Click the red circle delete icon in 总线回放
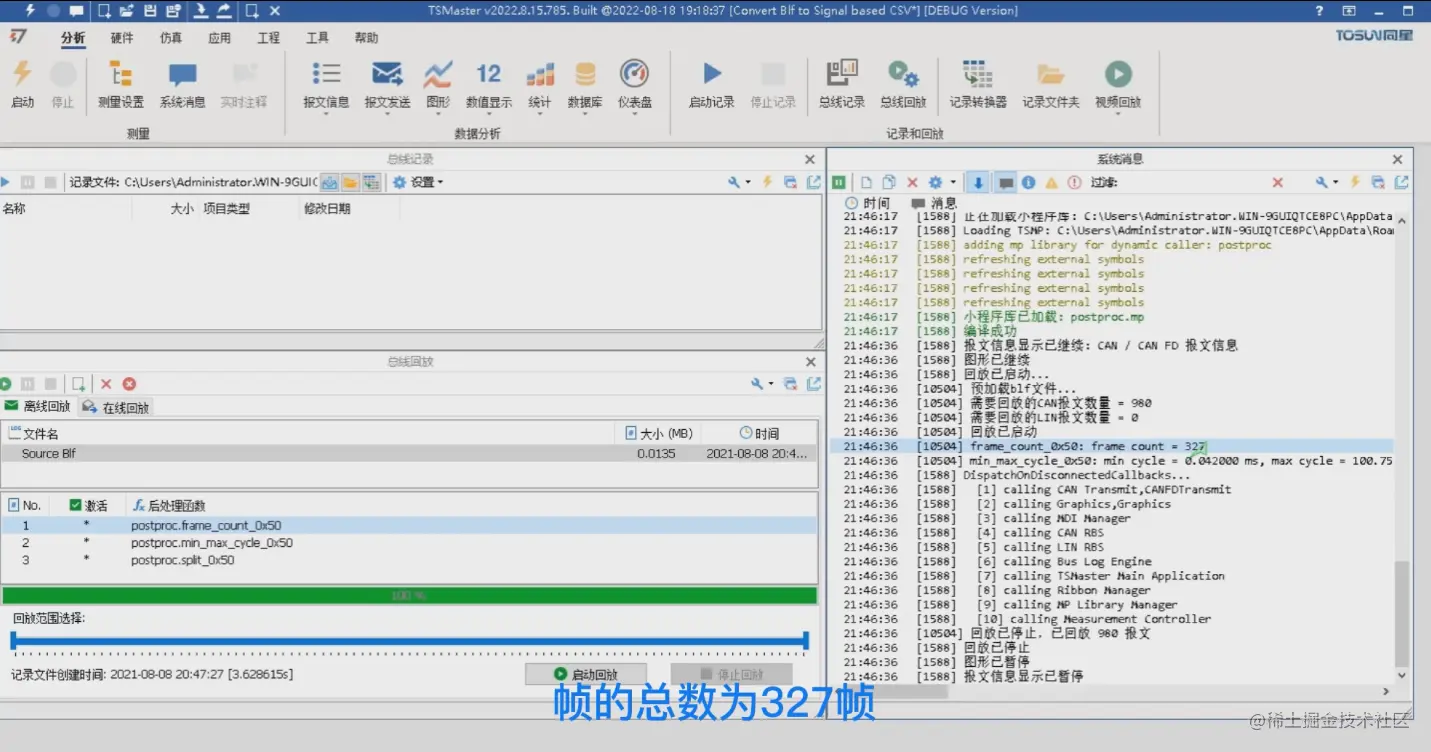1431x752 pixels. click(x=129, y=384)
